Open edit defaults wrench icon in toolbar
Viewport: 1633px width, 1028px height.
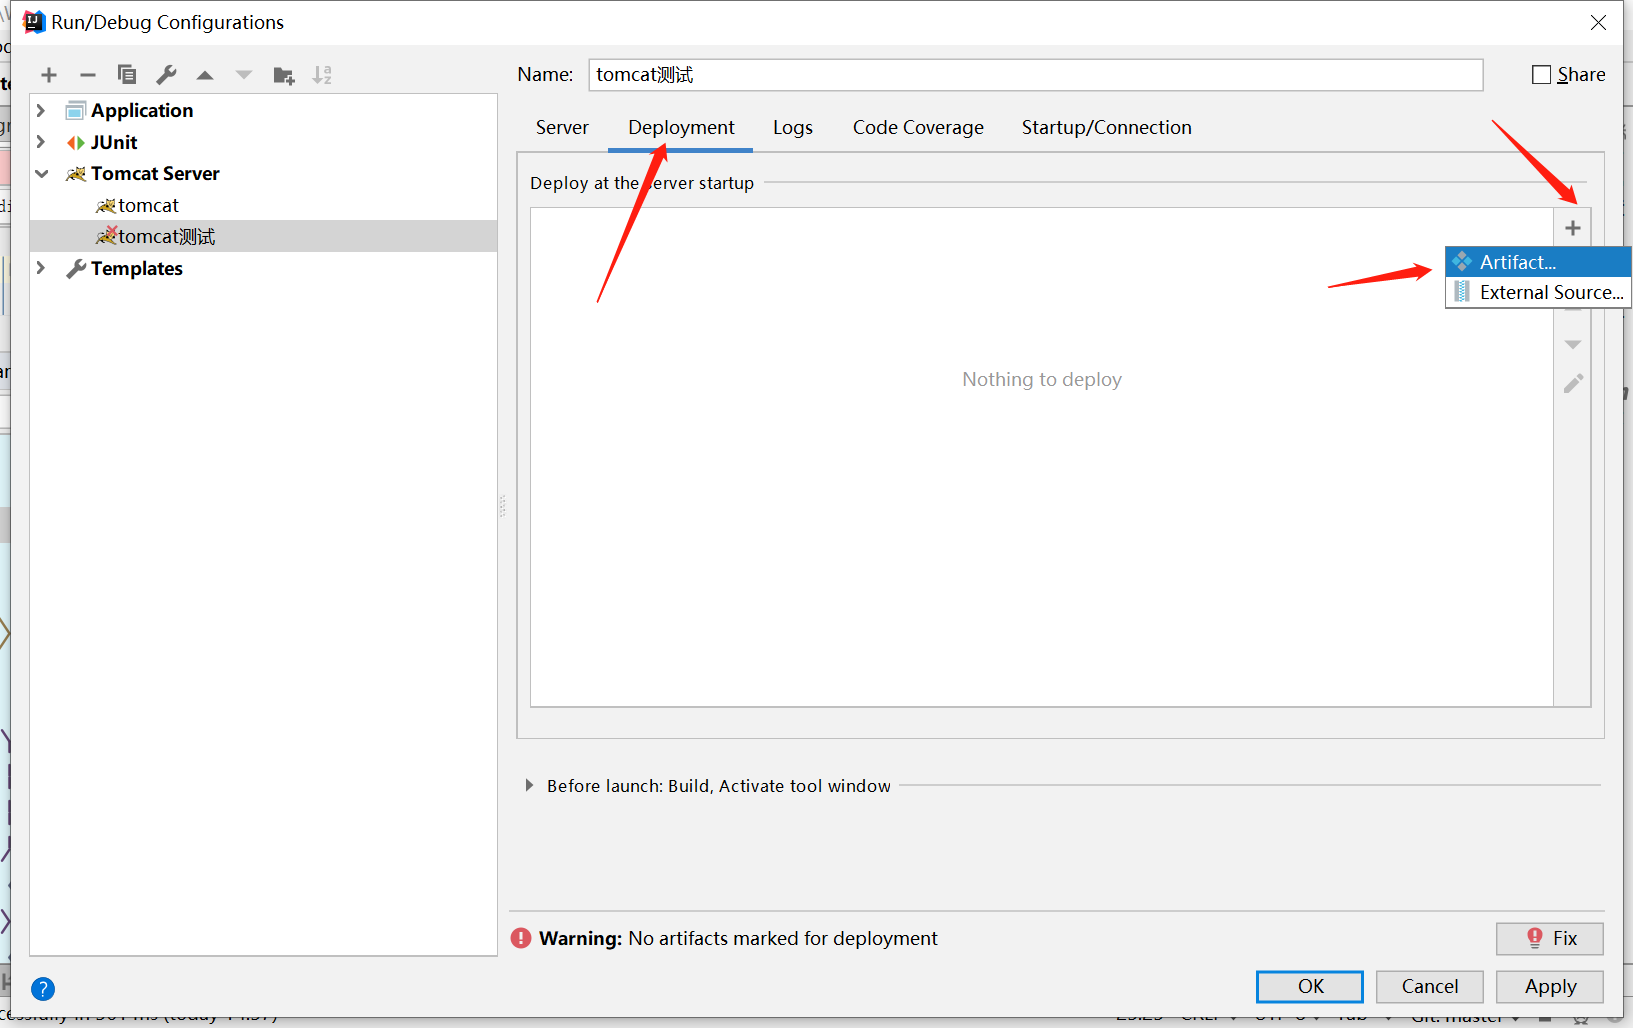click(x=166, y=75)
